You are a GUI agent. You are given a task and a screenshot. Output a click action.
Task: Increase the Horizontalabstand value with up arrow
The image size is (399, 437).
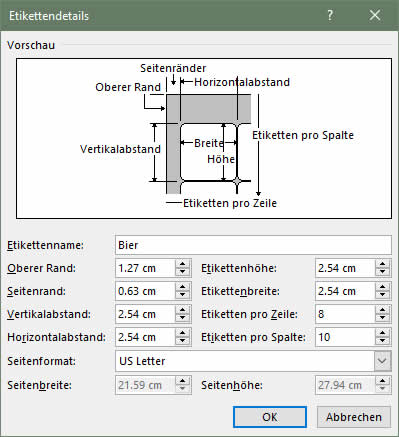point(182,333)
